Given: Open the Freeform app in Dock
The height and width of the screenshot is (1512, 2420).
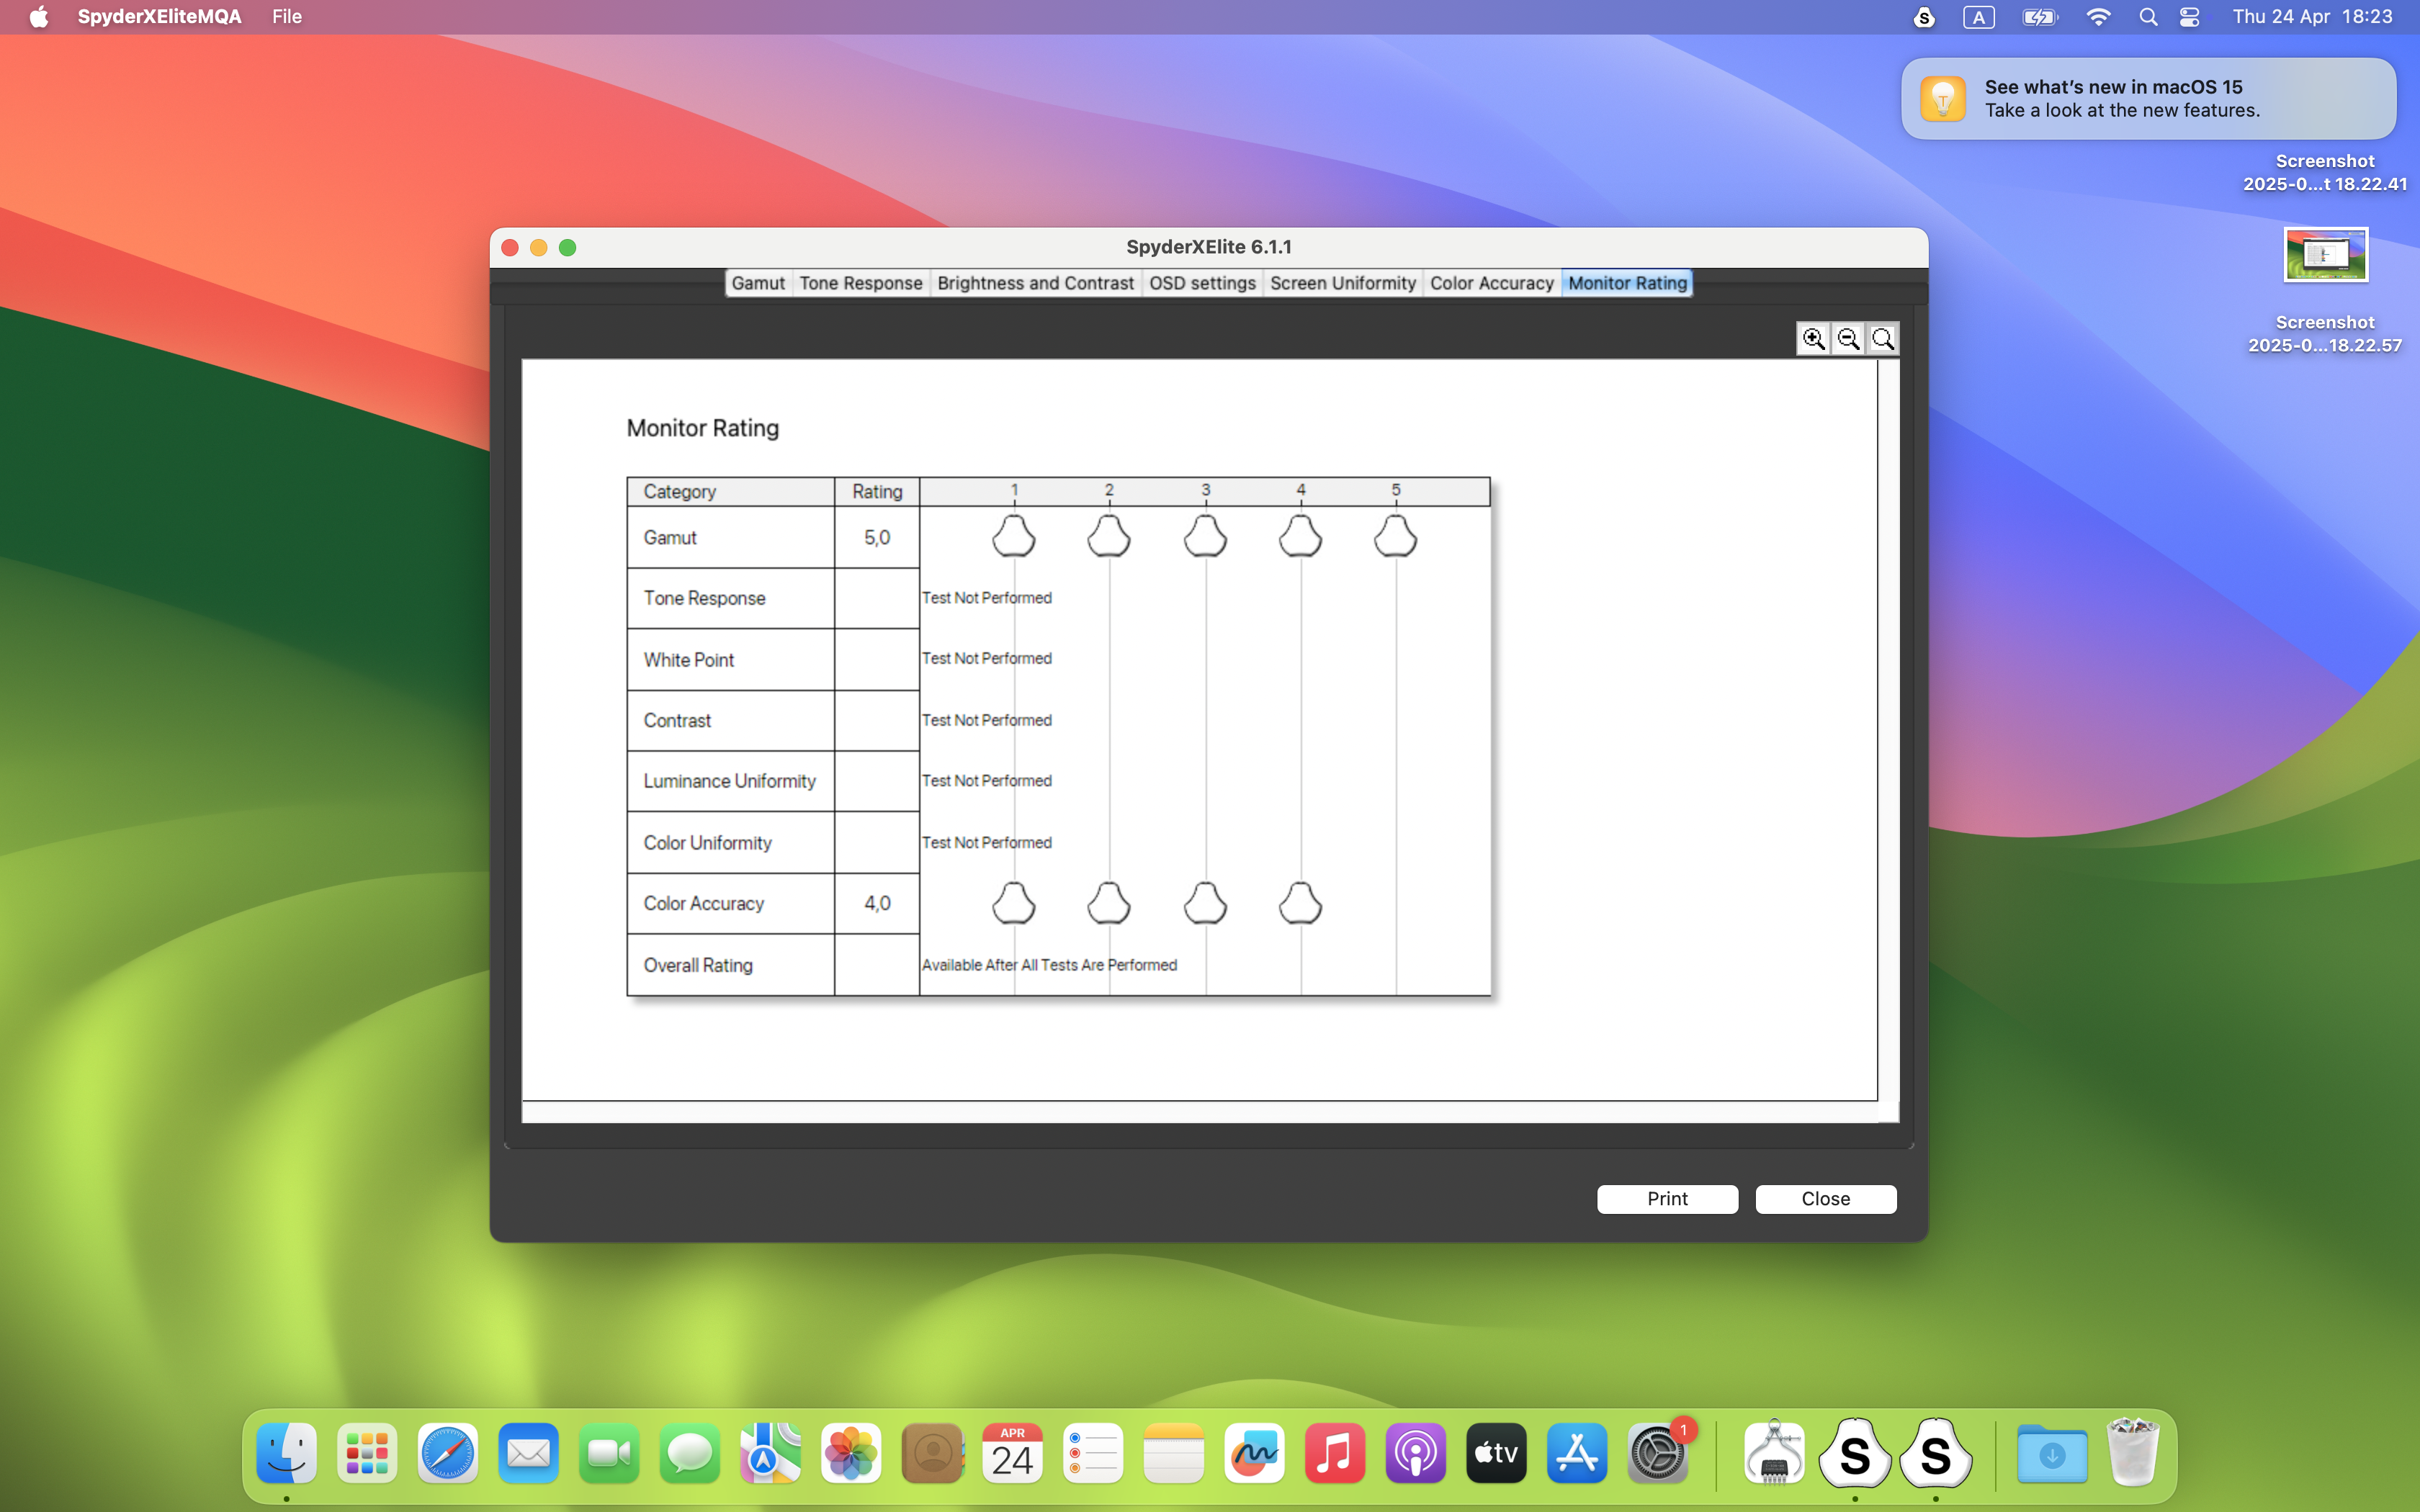Looking at the screenshot, I should [x=1254, y=1453].
